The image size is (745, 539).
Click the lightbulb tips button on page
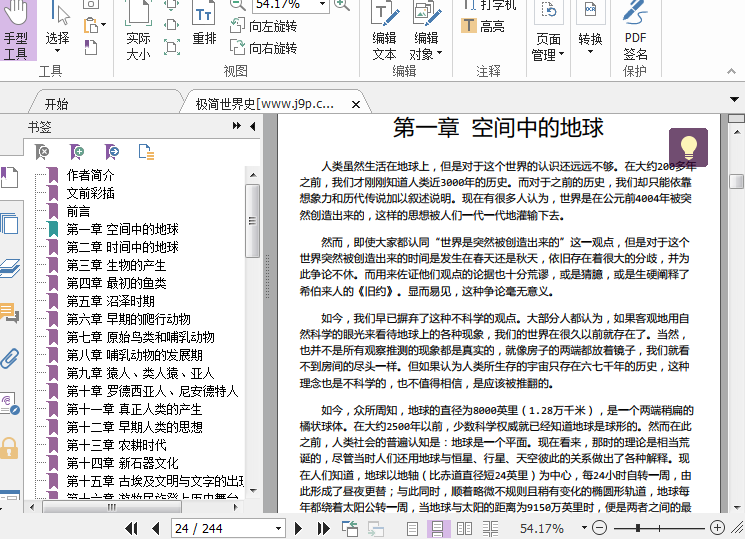point(688,147)
